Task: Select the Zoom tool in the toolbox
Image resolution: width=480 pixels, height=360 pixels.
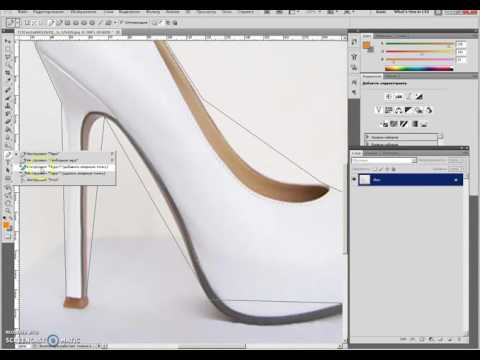Action: click(x=8, y=210)
